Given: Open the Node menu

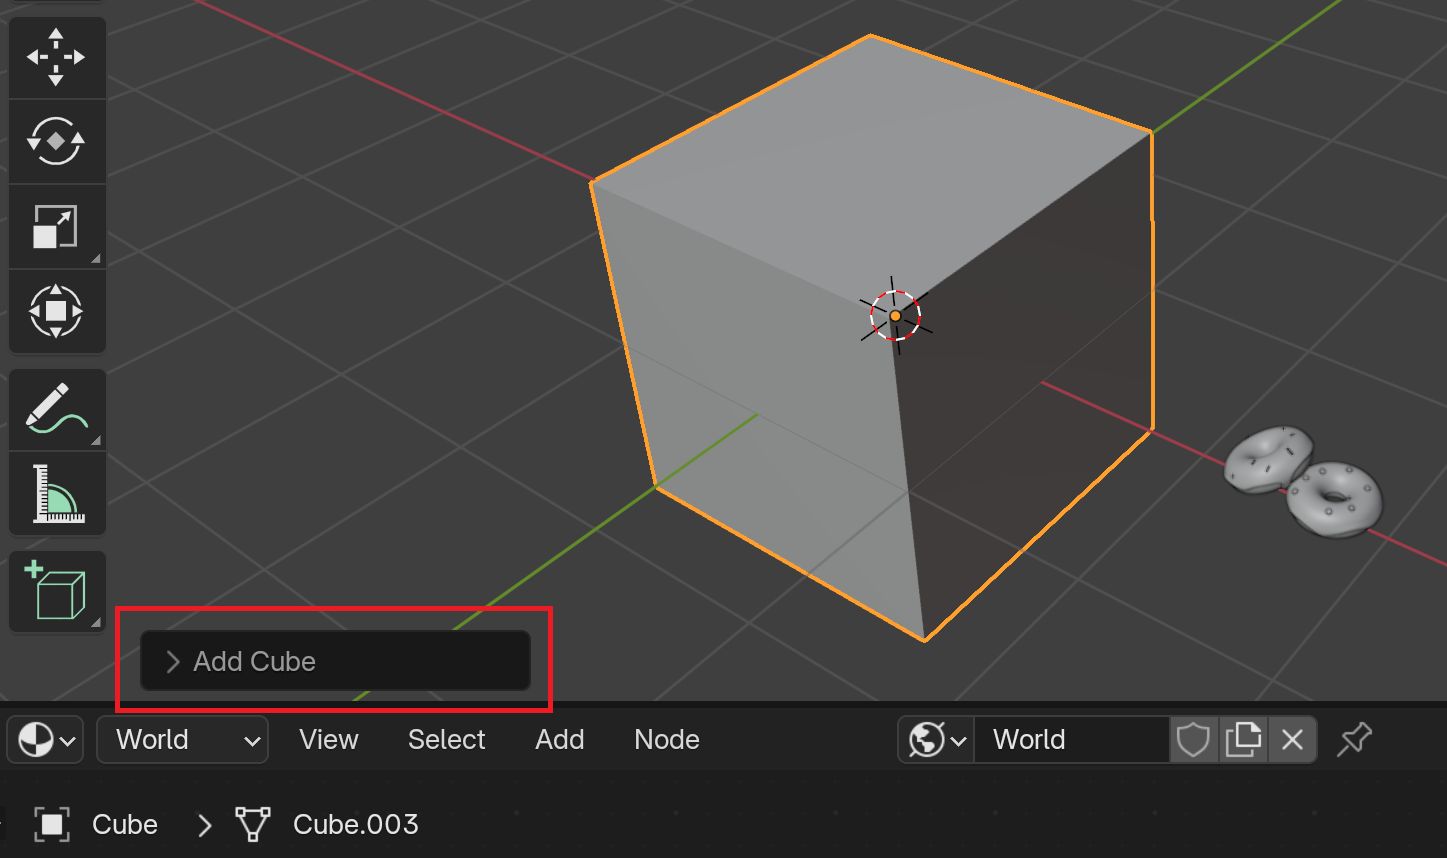Looking at the screenshot, I should (x=667, y=740).
